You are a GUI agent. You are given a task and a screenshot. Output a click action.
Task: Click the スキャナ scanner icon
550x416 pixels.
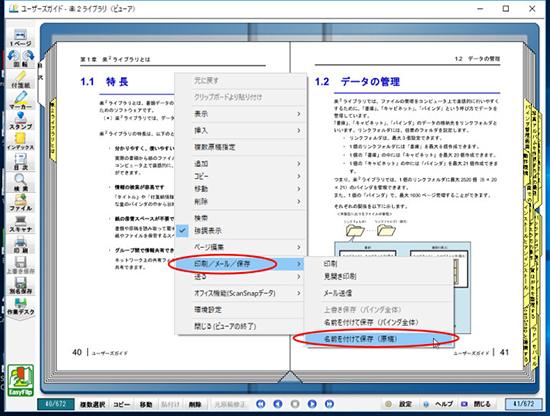20,224
